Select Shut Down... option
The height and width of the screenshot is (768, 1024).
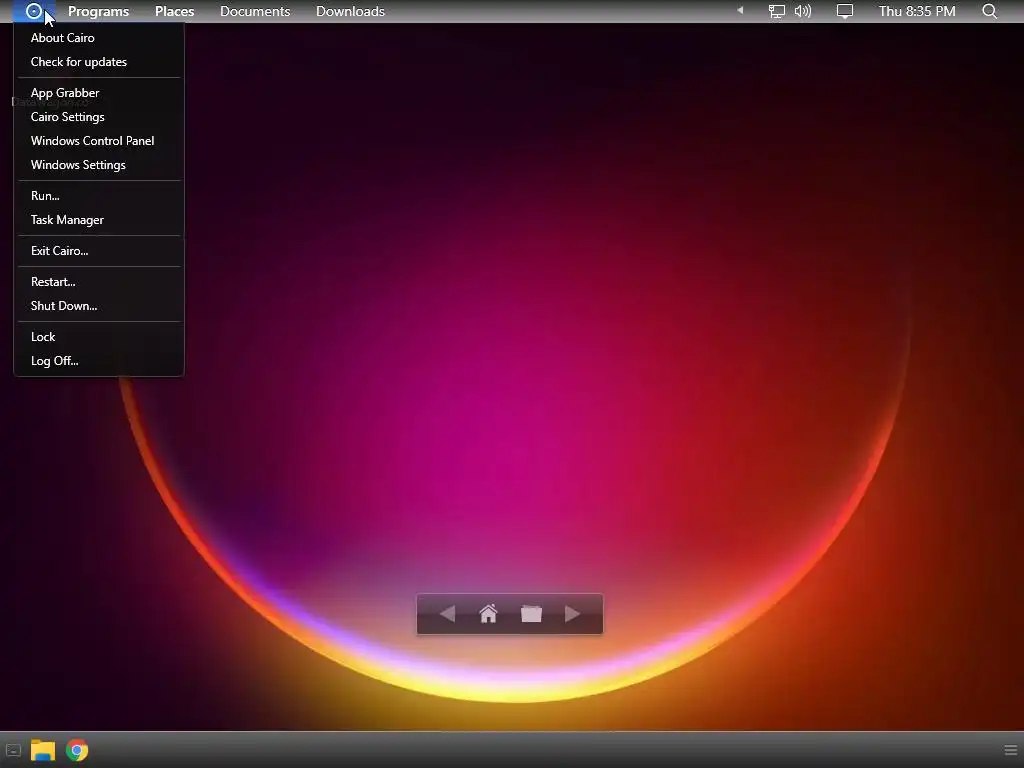[x=99, y=306]
